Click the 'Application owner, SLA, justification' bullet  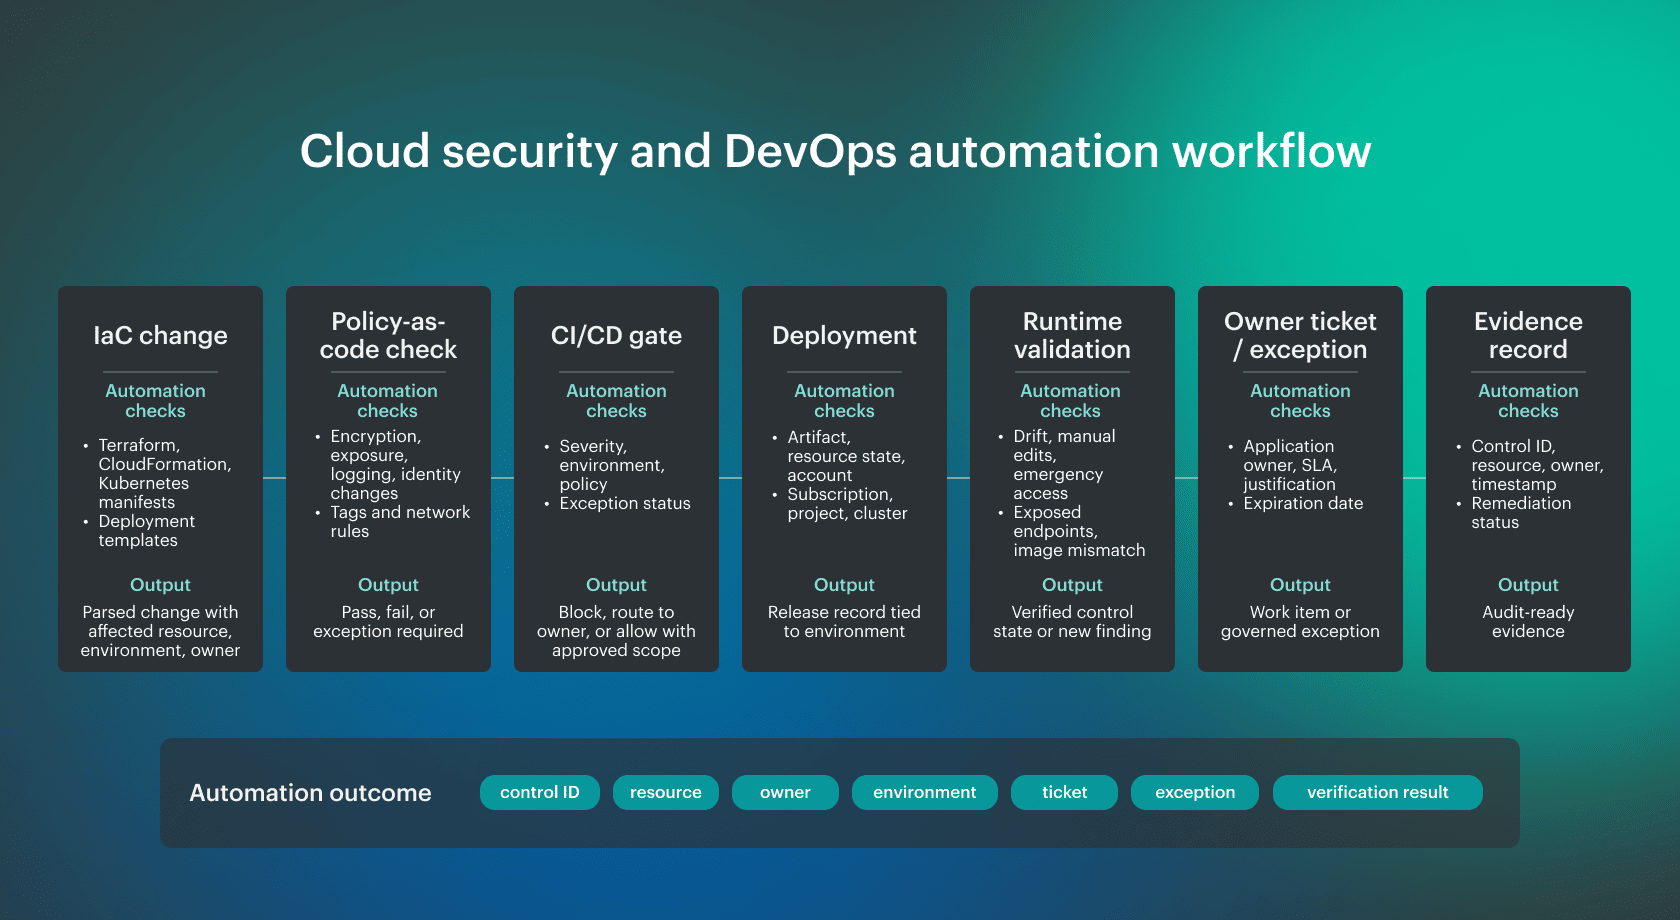(1284, 465)
